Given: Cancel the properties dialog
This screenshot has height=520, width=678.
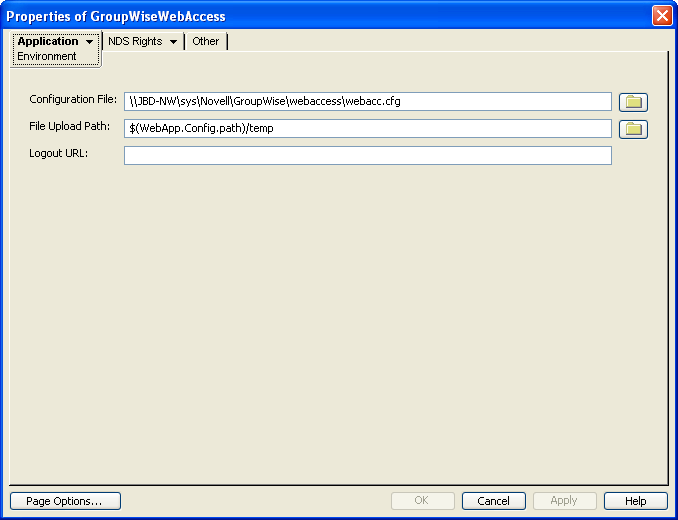Looking at the screenshot, I should tap(493, 501).
